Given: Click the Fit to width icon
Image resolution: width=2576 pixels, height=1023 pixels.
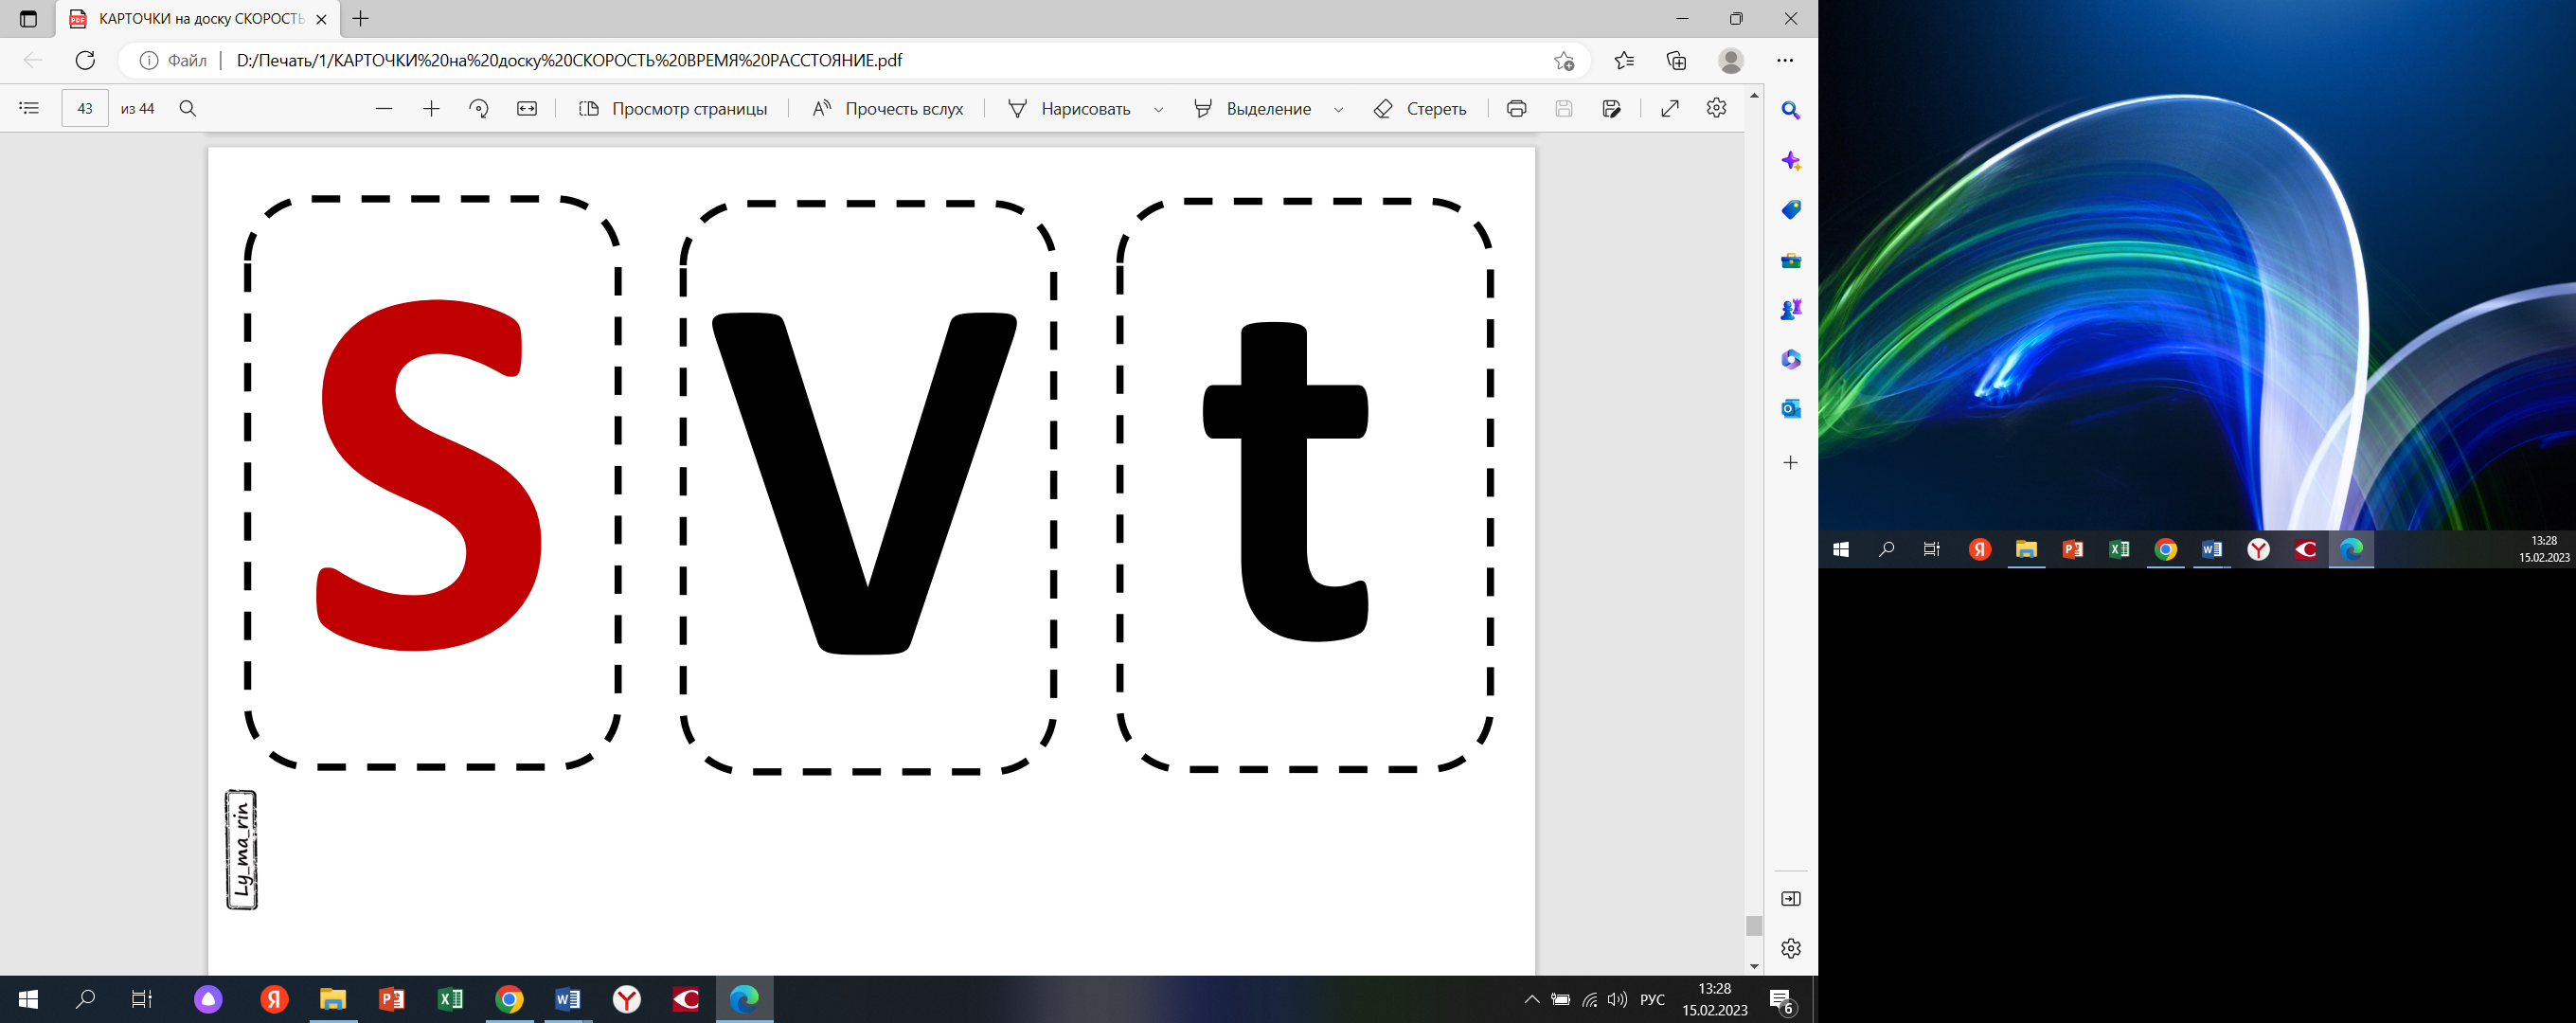Looking at the screenshot, I should (x=527, y=109).
